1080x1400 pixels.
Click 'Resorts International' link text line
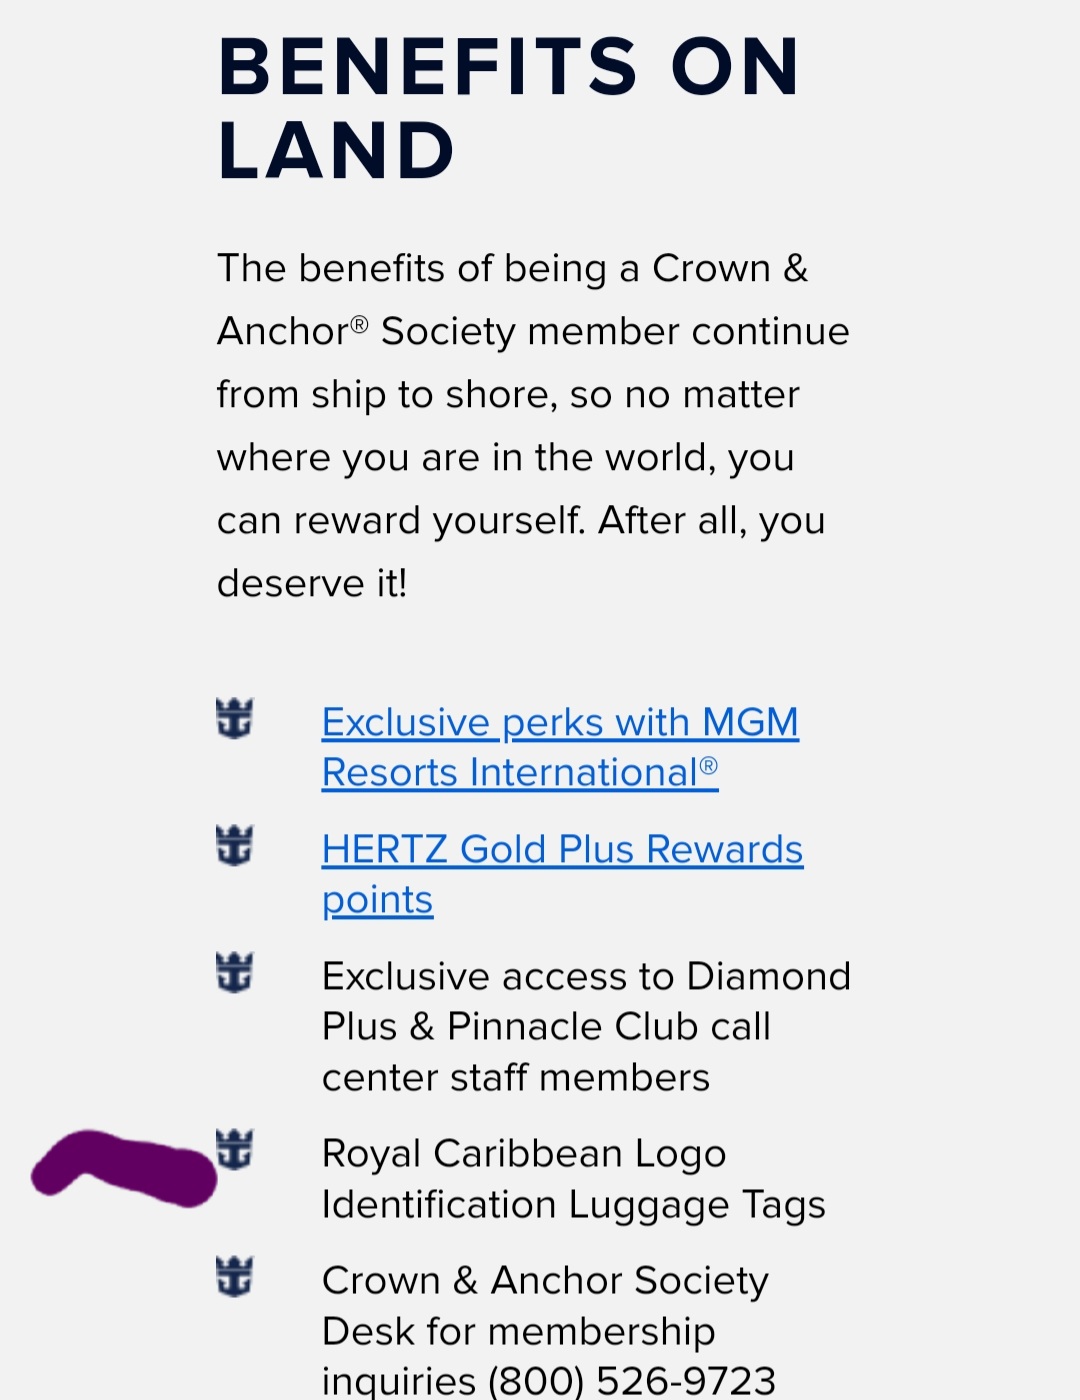pyautogui.click(x=520, y=772)
